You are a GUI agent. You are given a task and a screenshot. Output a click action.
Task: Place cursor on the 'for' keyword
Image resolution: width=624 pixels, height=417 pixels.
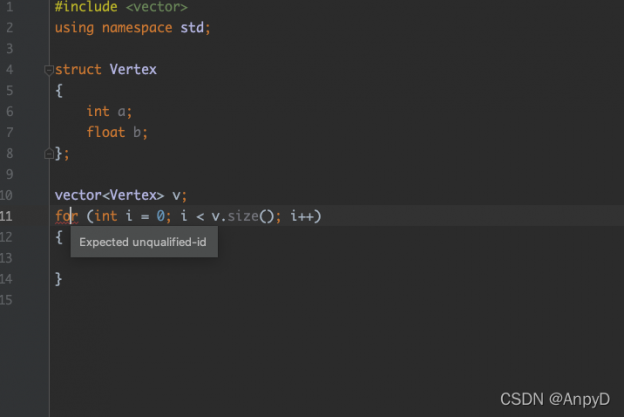(x=65, y=216)
